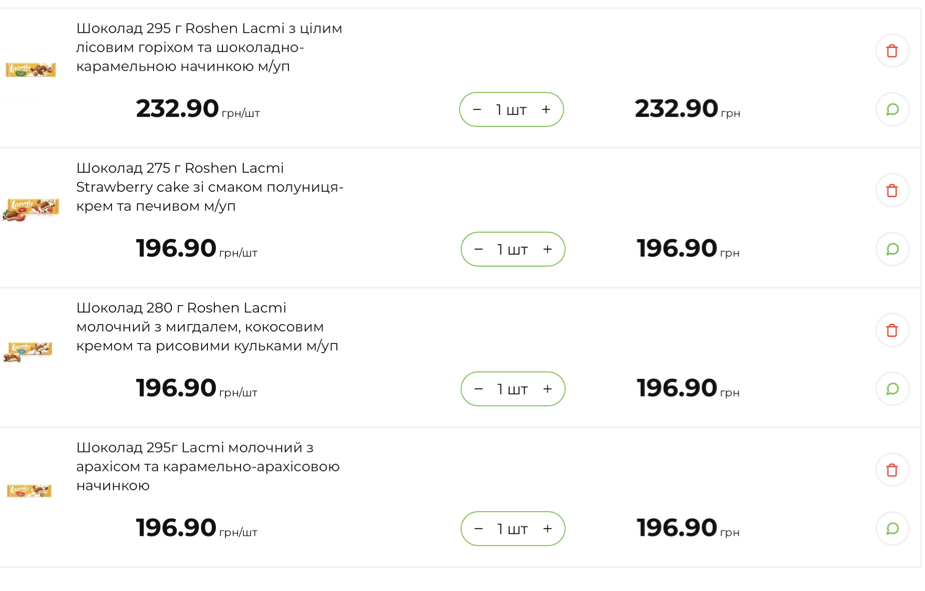This screenshot has width=925, height=591.
Task: Delete the Lacmi almond coconut chocolate item
Action: click(x=892, y=330)
